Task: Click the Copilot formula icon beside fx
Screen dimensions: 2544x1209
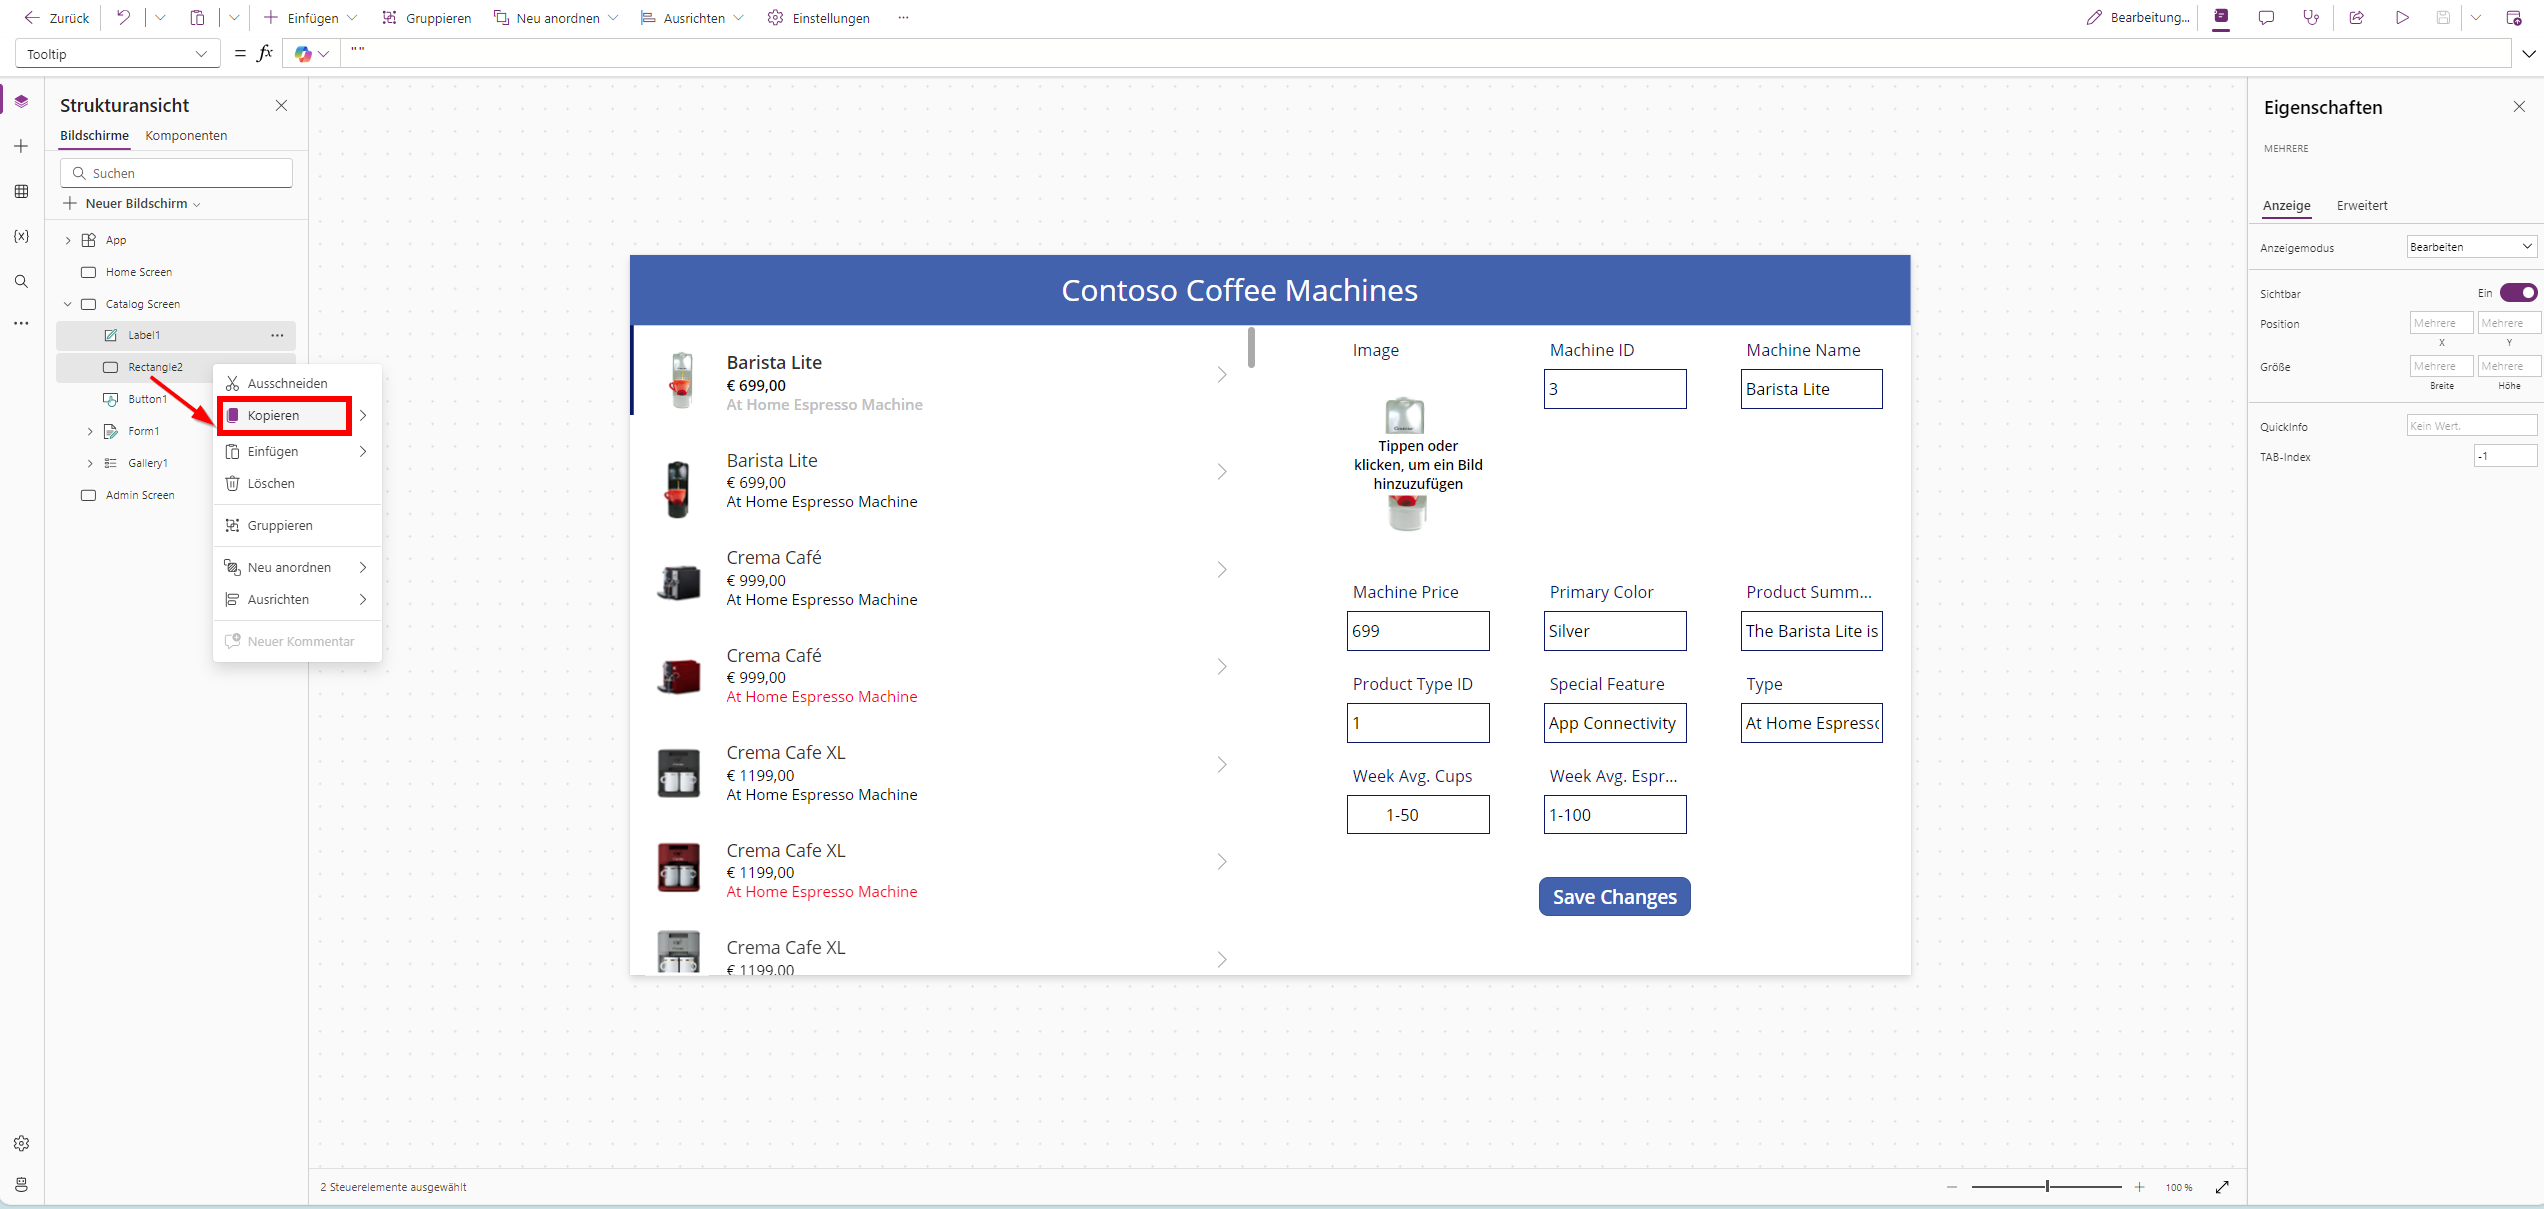Action: click(x=303, y=54)
